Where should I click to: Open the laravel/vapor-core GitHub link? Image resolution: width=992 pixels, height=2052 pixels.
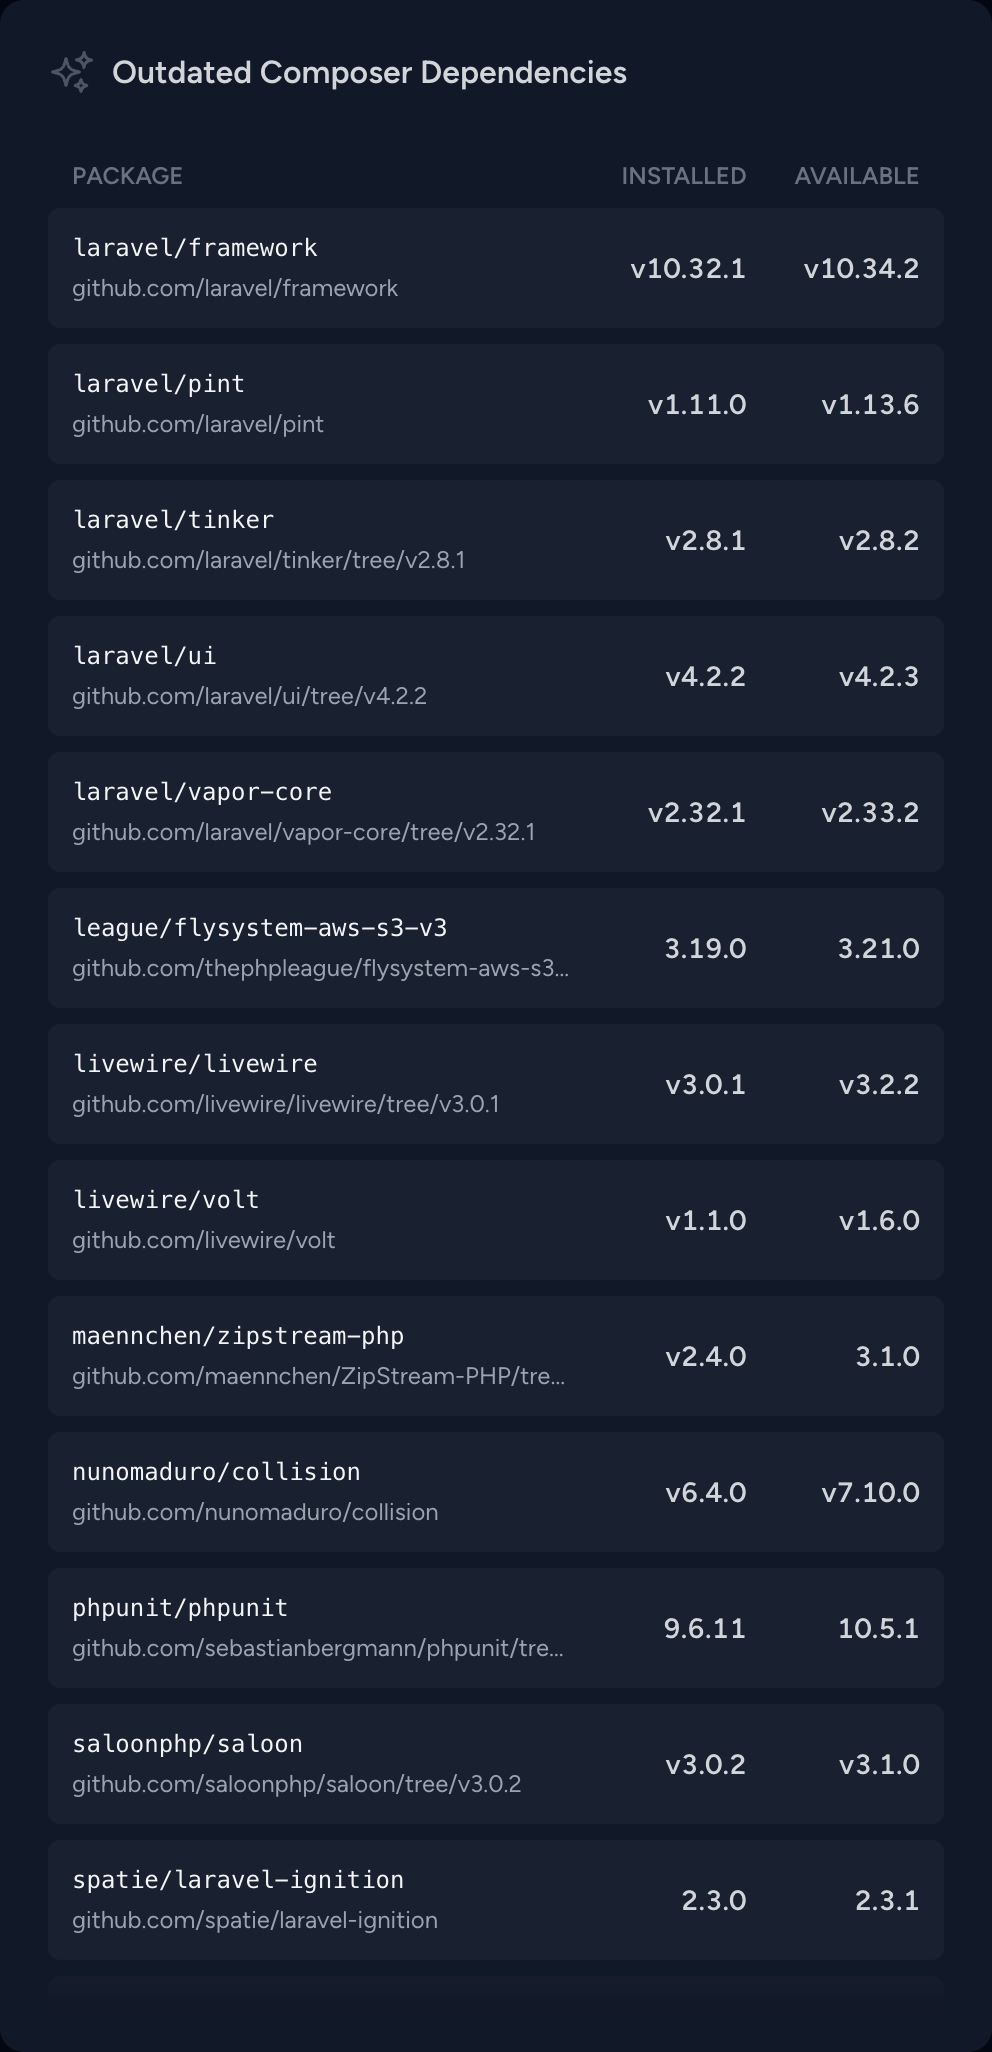[303, 833]
